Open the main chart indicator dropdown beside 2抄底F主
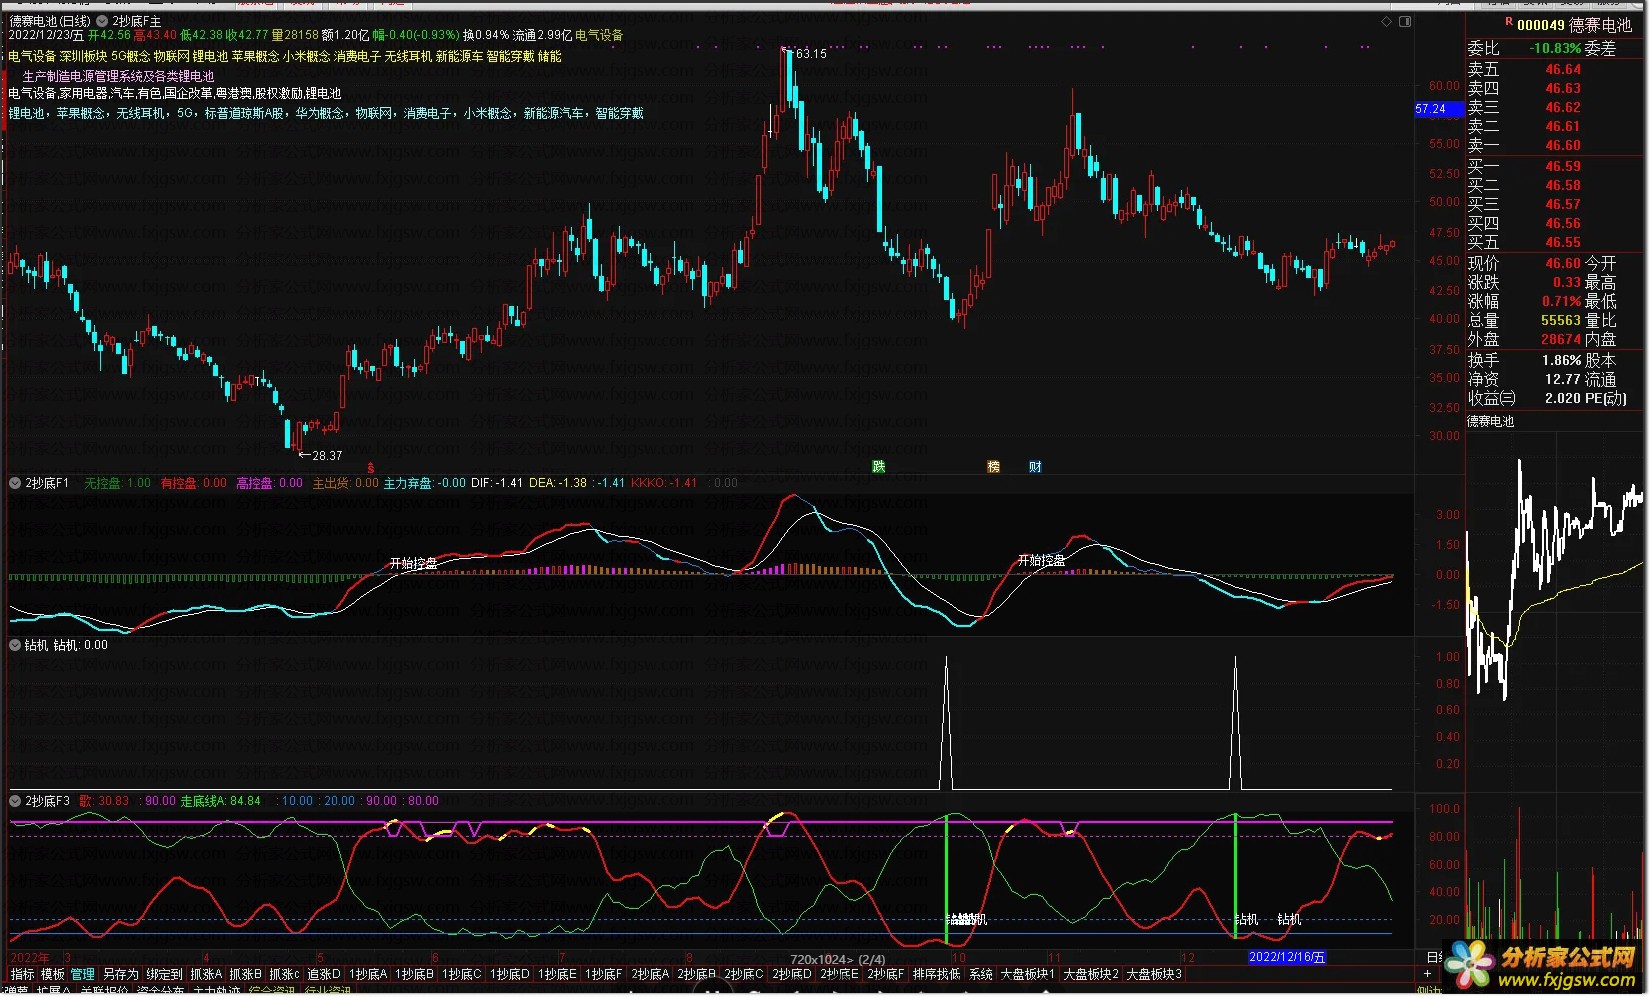 click(102, 21)
